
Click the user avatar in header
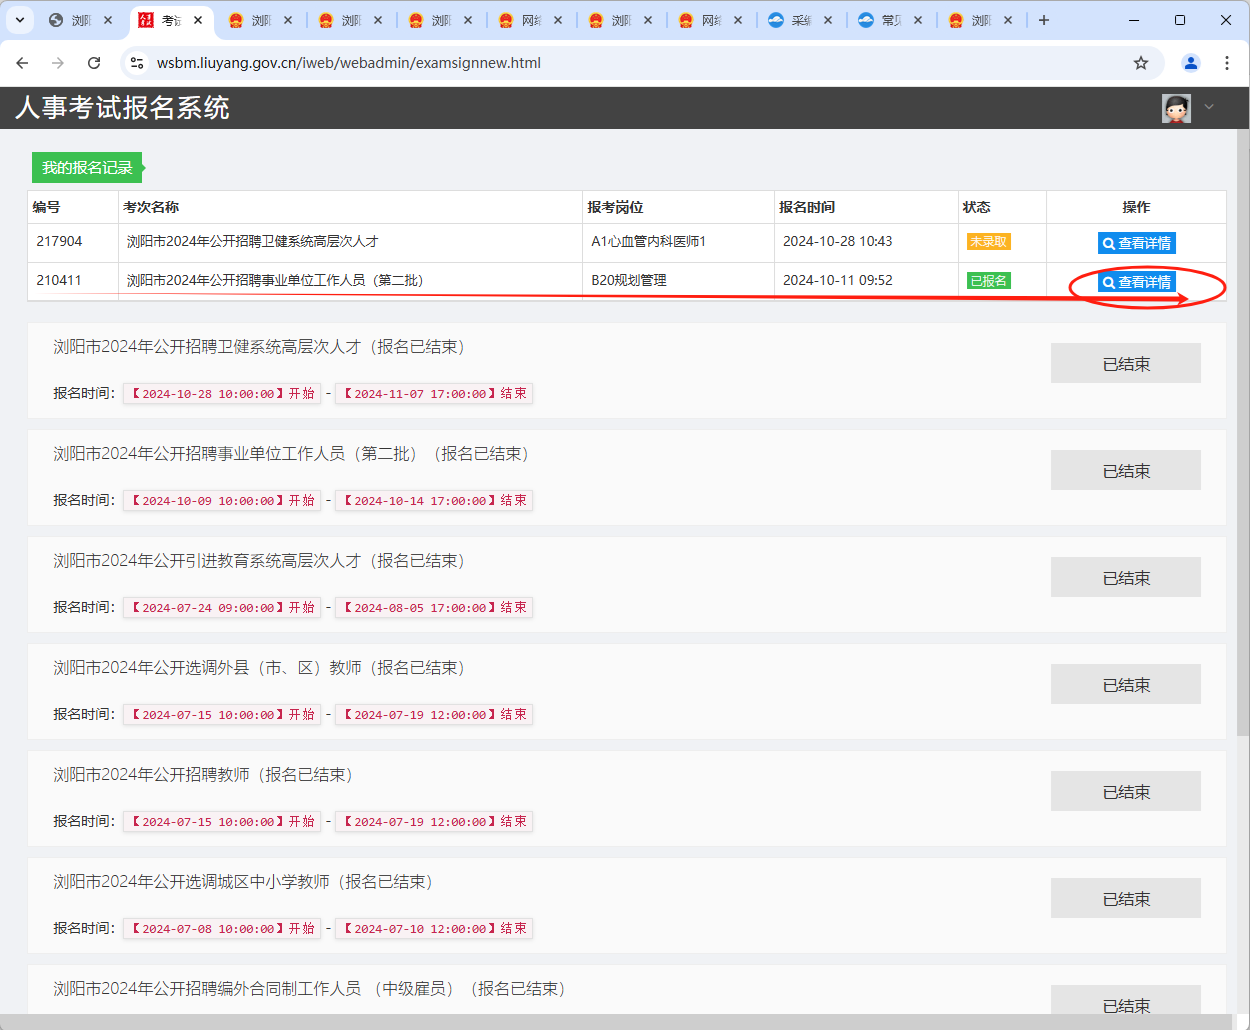coord(1176,108)
